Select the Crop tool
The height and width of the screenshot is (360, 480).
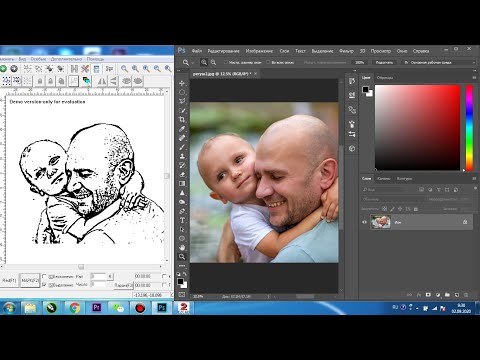click(182, 119)
